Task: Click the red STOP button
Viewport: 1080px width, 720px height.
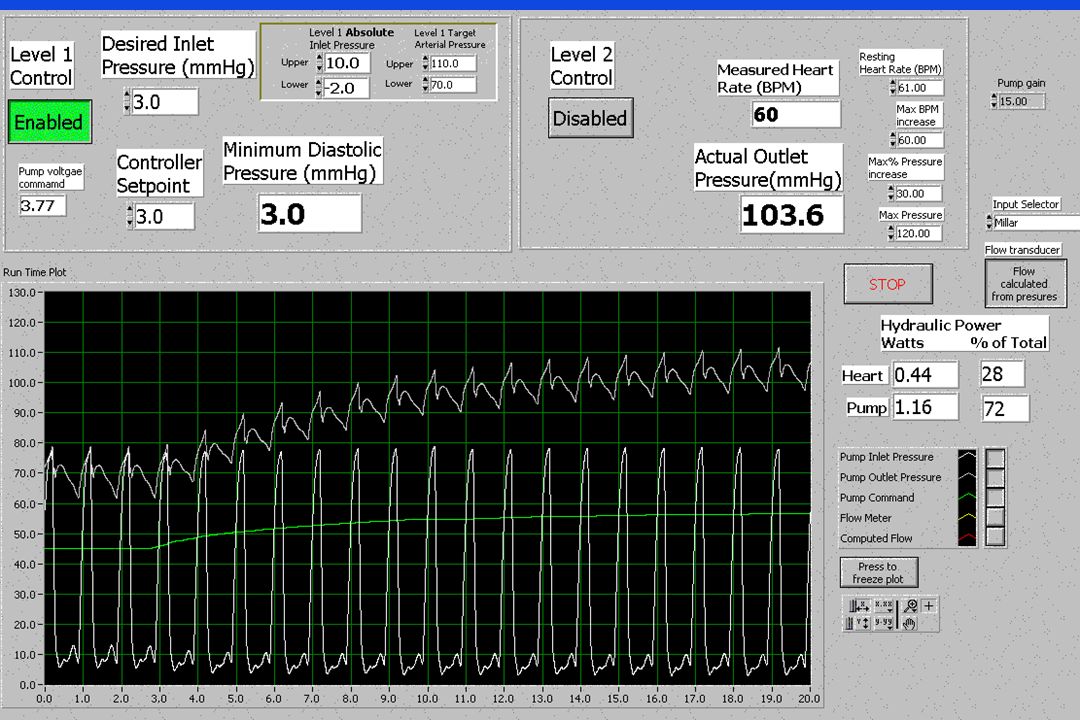Action: click(888, 284)
